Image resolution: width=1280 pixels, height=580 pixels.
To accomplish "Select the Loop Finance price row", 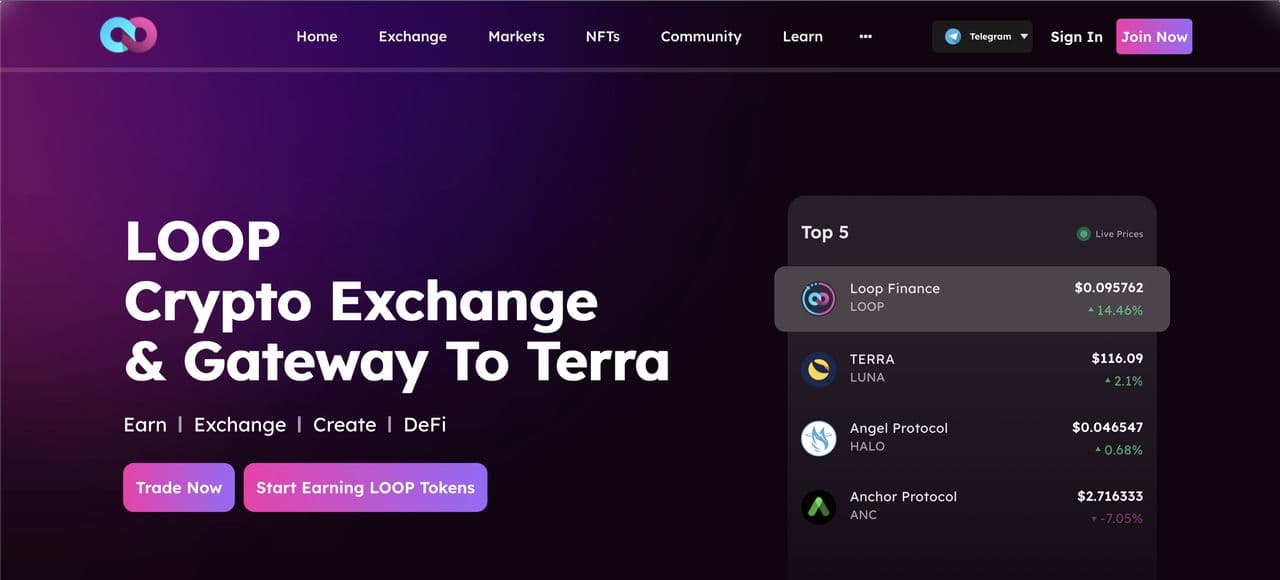I will [x=972, y=298].
